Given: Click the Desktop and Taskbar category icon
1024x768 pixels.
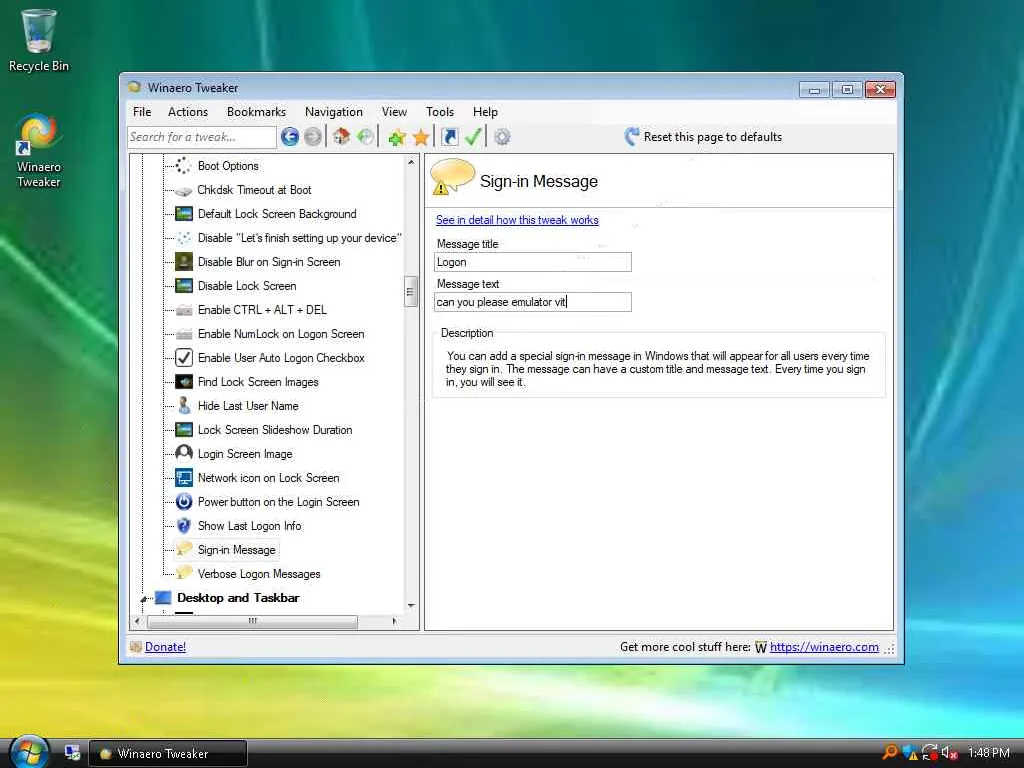Looking at the screenshot, I should click(163, 598).
